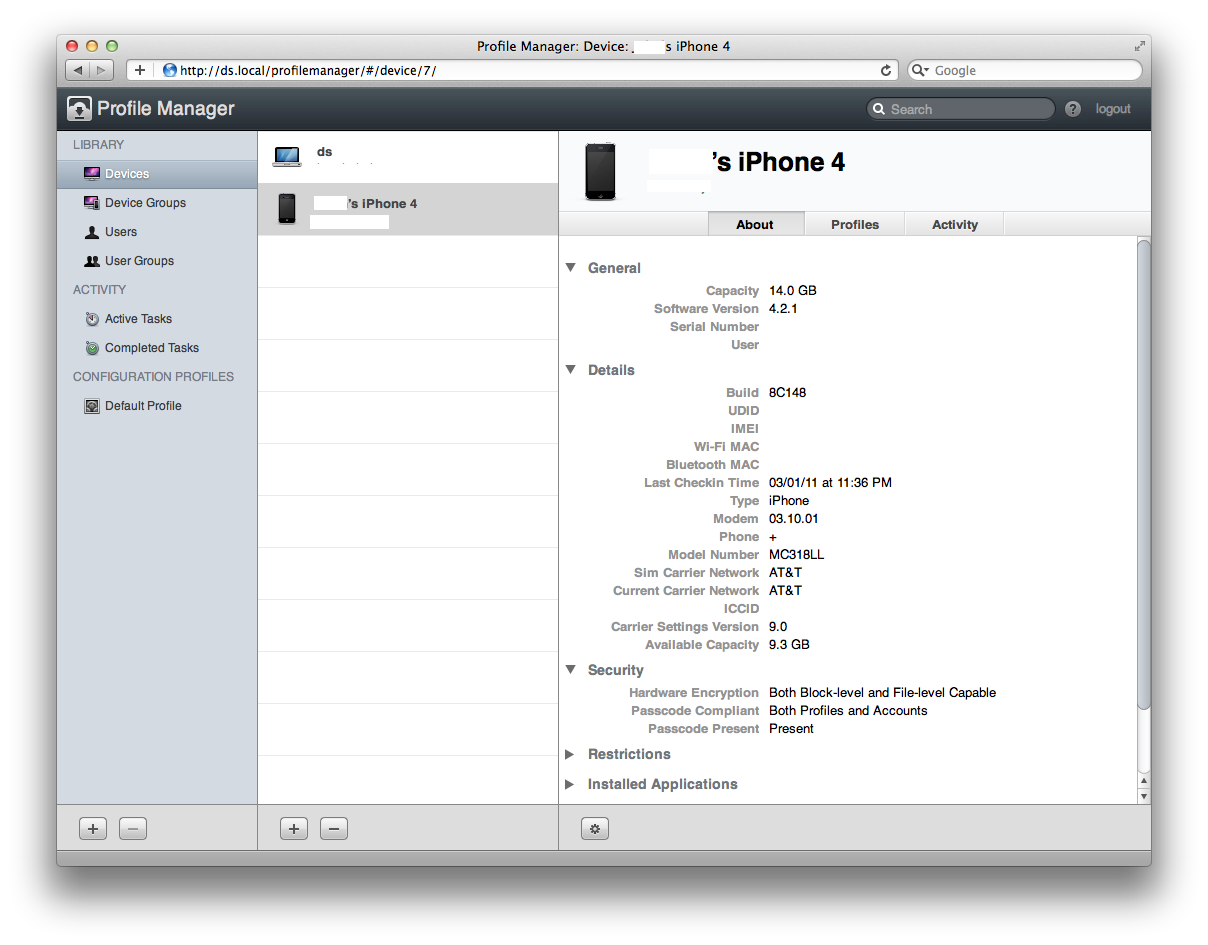Screen dimensions: 1208x945
Task: Click the device list row named ds
Action: point(408,157)
